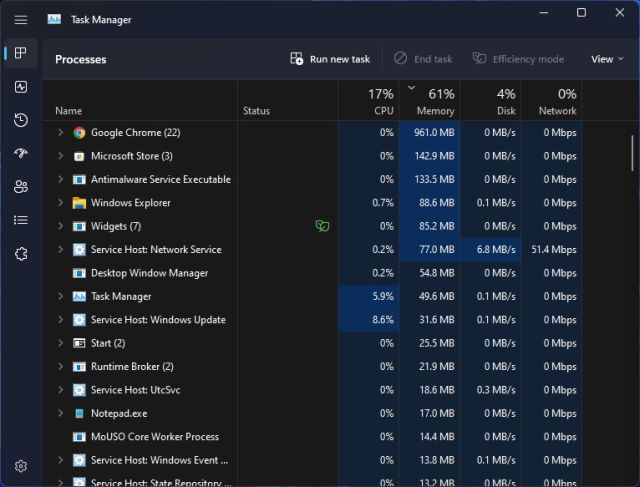Click the Task Manager process row icon
This screenshot has height=487, width=640.
[x=79, y=296]
